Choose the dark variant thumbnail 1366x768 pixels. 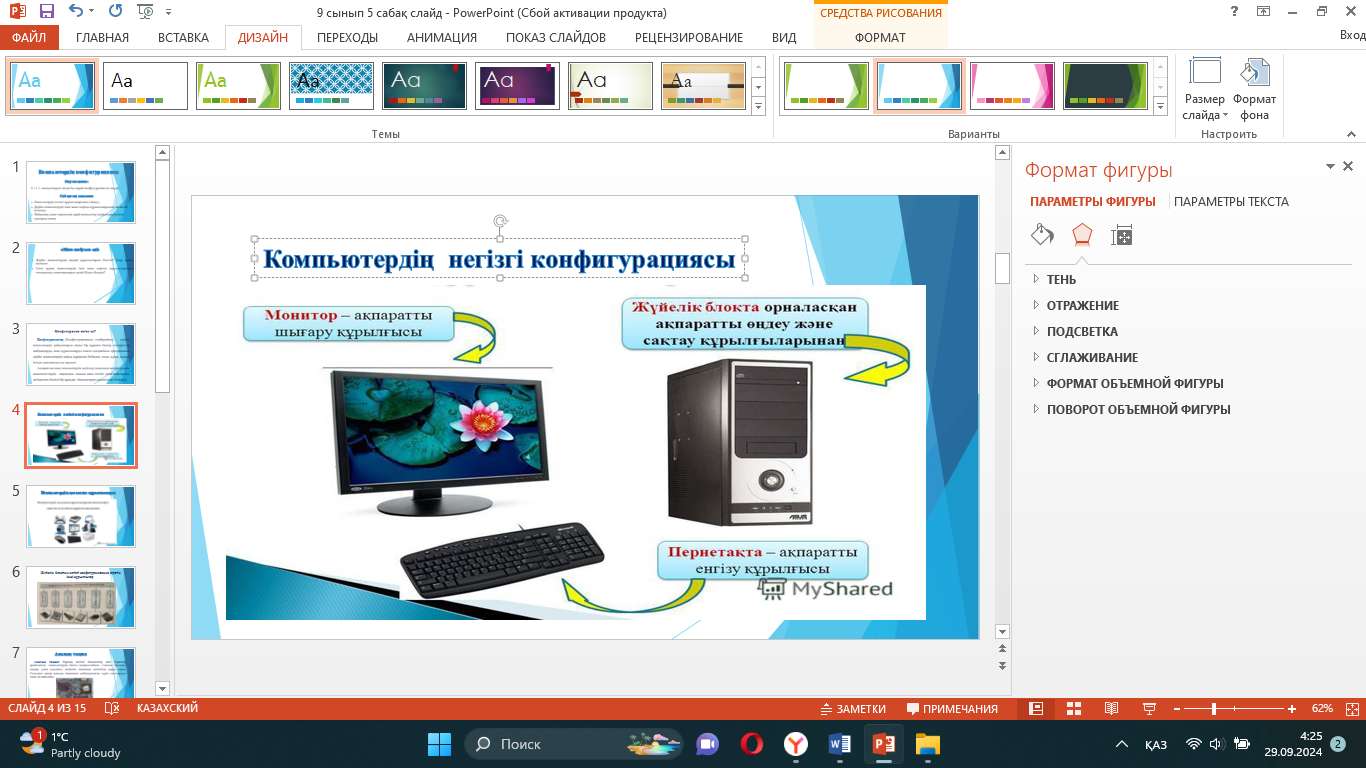coord(1105,86)
